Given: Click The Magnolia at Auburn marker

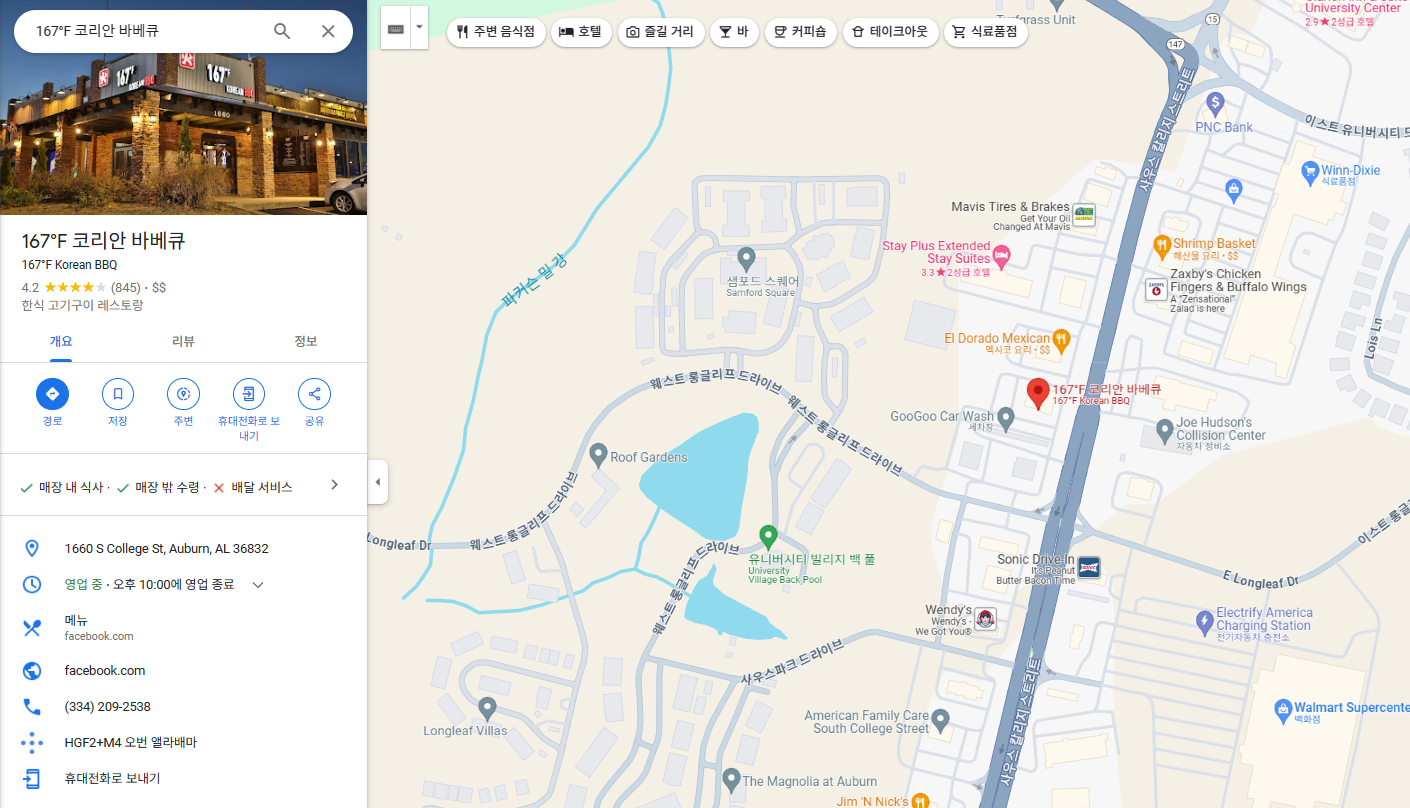Looking at the screenshot, I should [731, 779].
